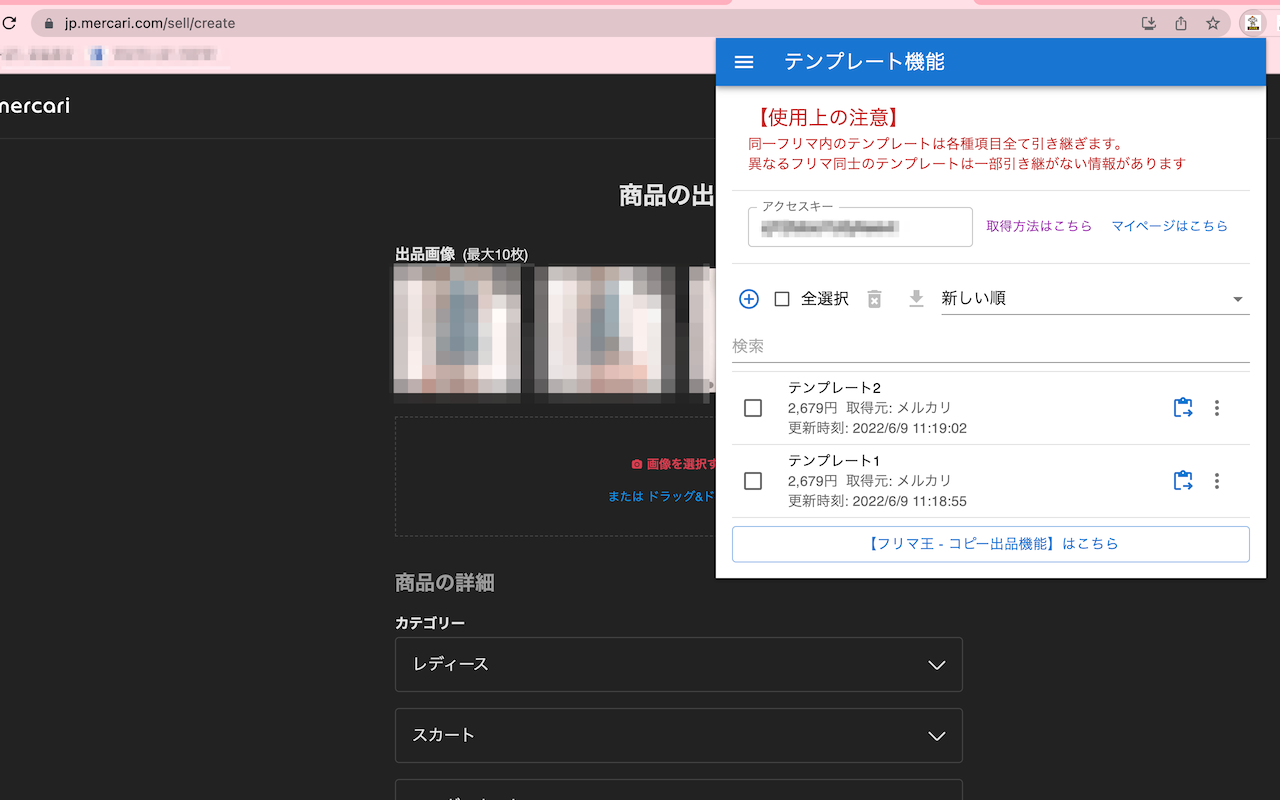Click the 更新時刻: 2022/6/9 11:18:55 timestamp

(877, 501)
